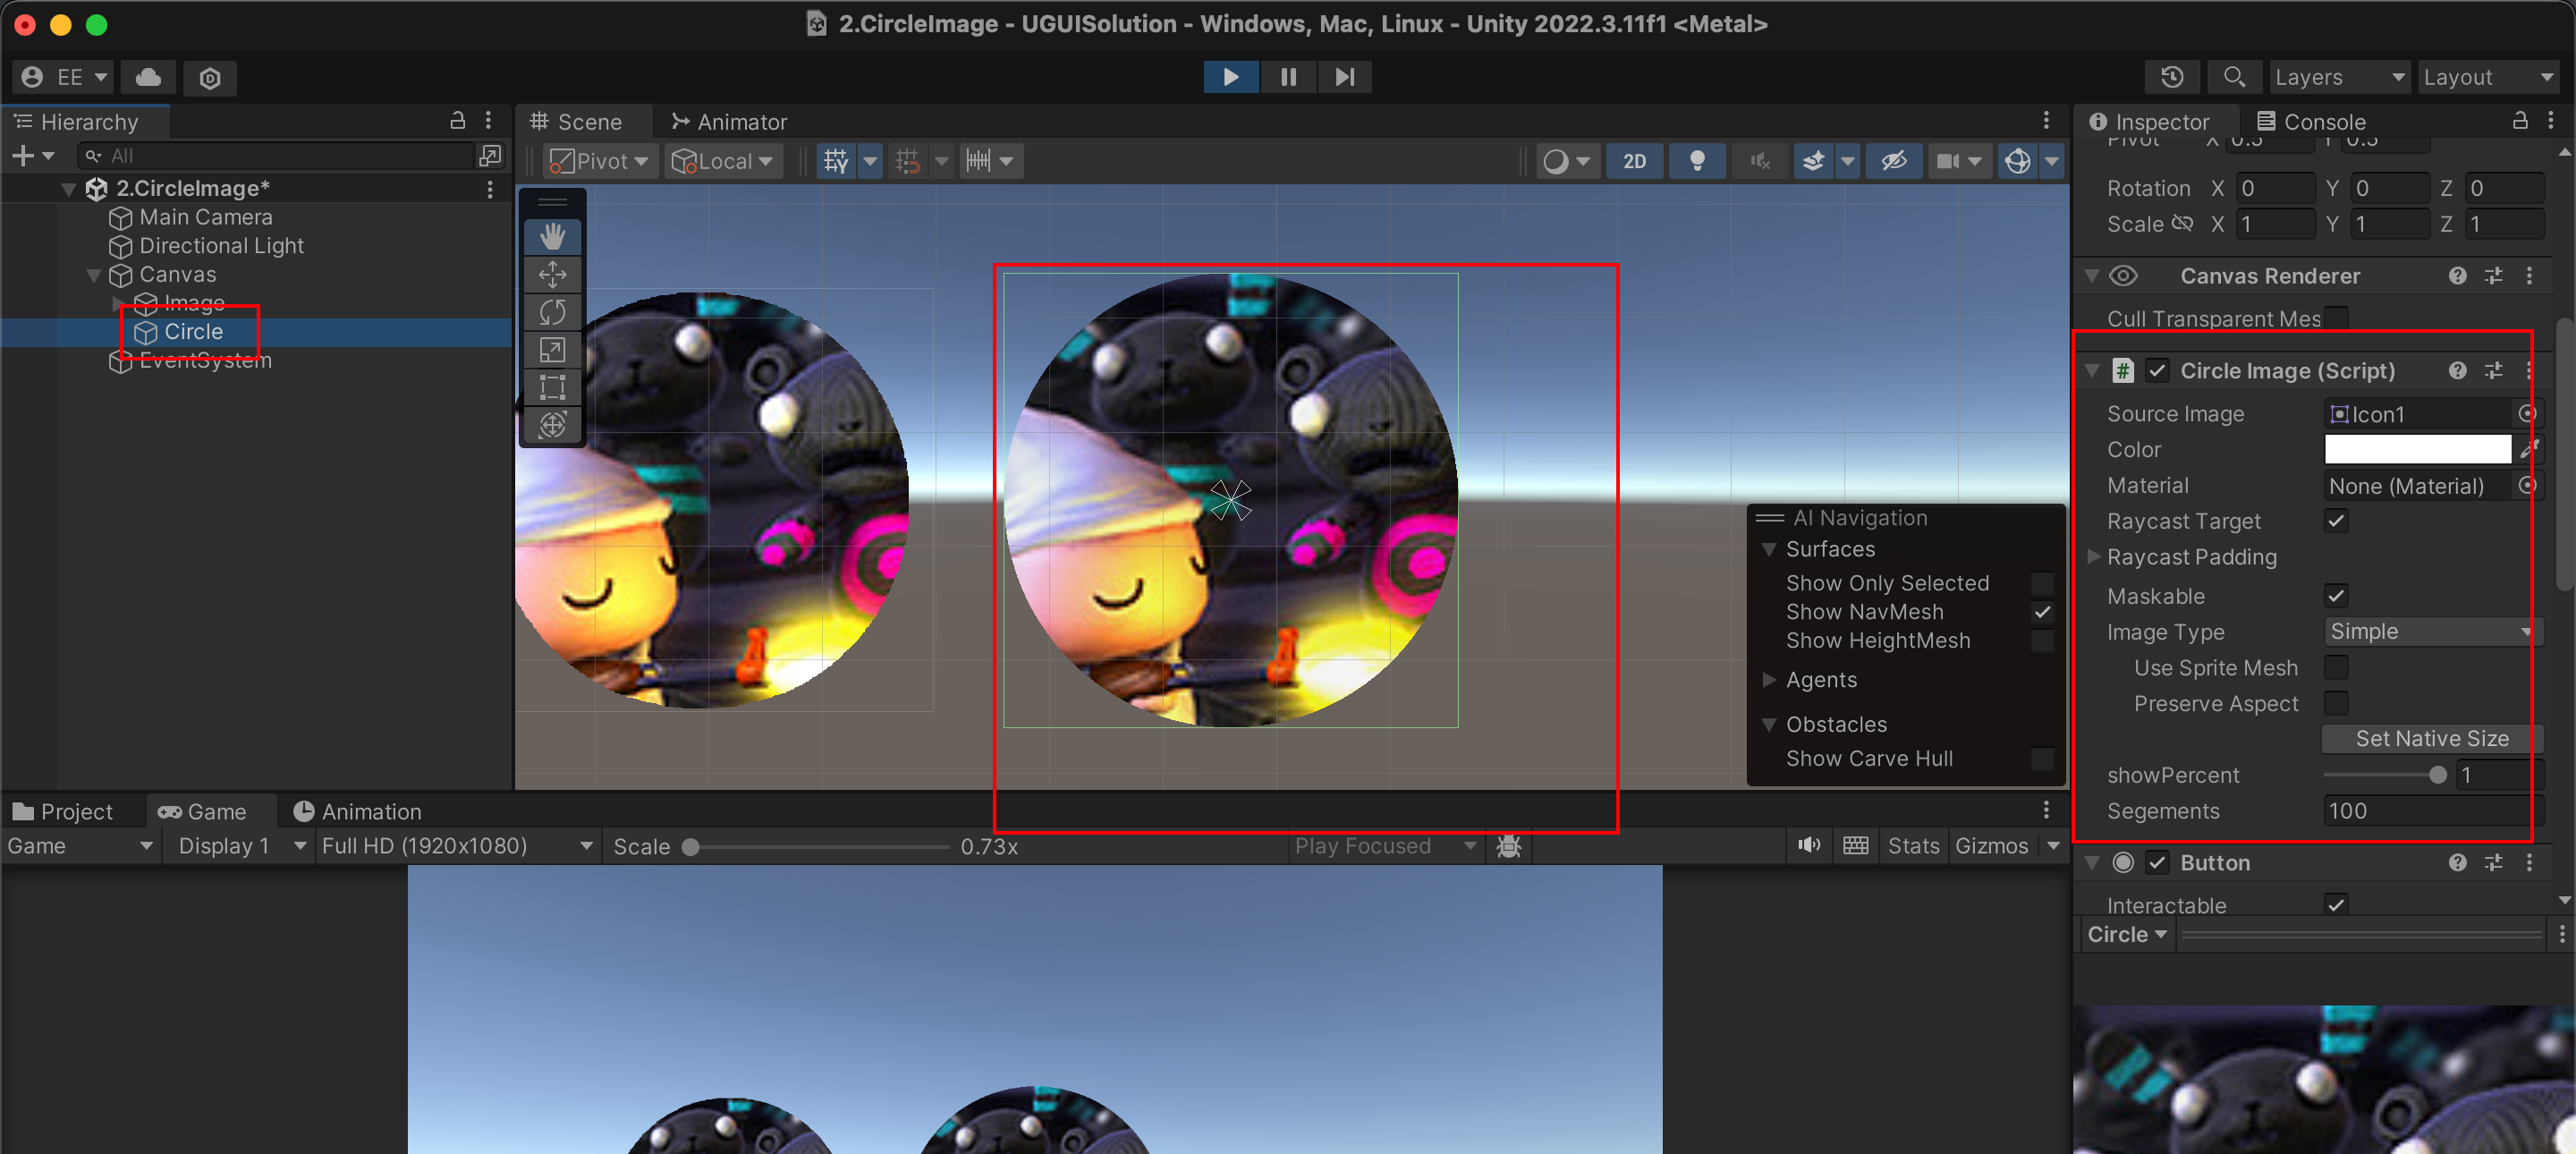2576x1154 pixels.
Task: Select the Hand view tool
Action: coord(552,236)
